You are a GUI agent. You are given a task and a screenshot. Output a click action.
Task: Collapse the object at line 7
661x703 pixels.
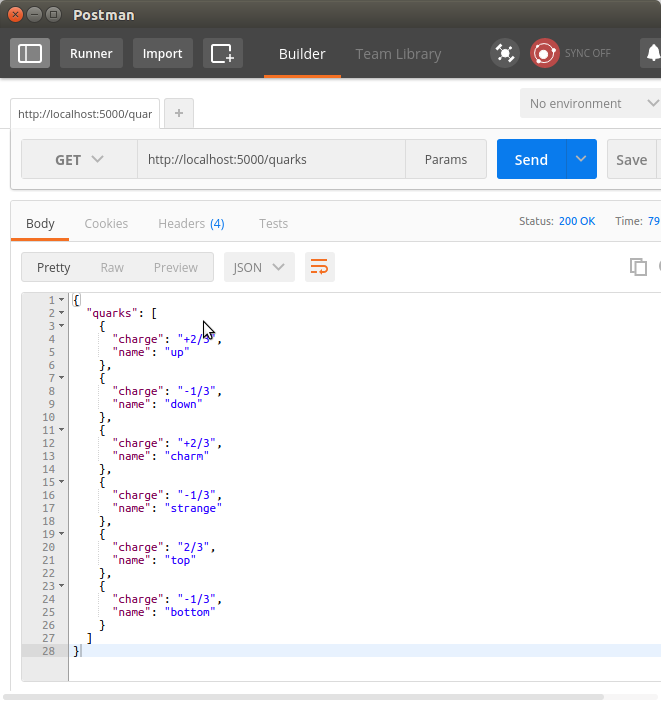(x=62, y=378)
